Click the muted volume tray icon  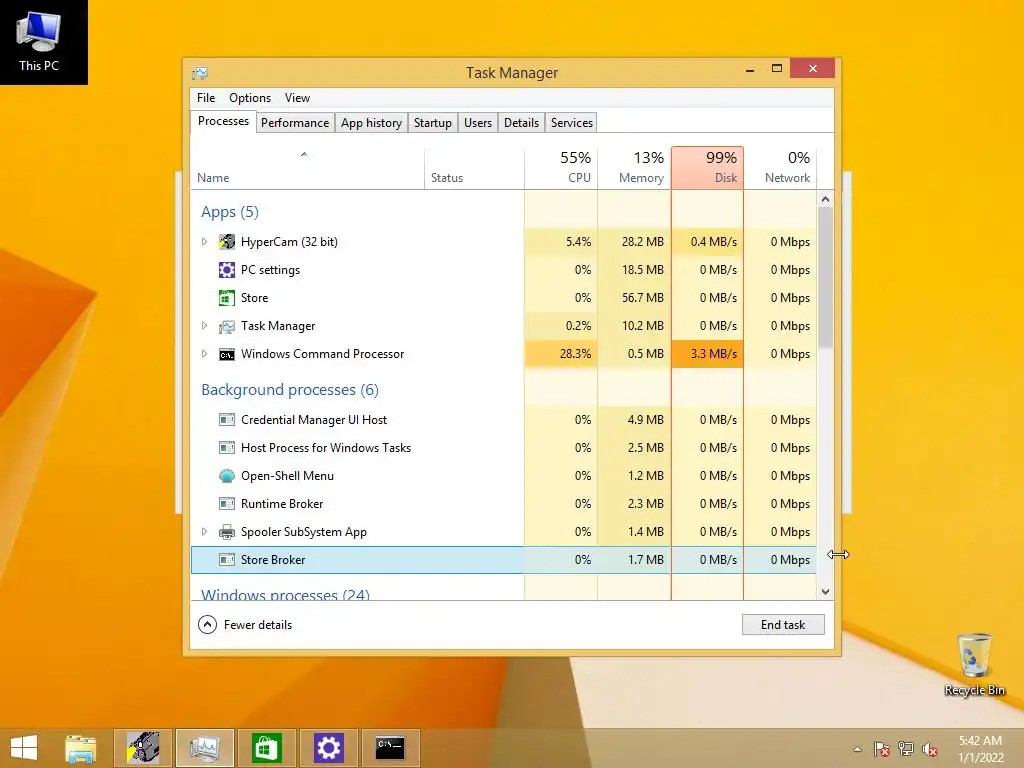(x=929, y=749)
